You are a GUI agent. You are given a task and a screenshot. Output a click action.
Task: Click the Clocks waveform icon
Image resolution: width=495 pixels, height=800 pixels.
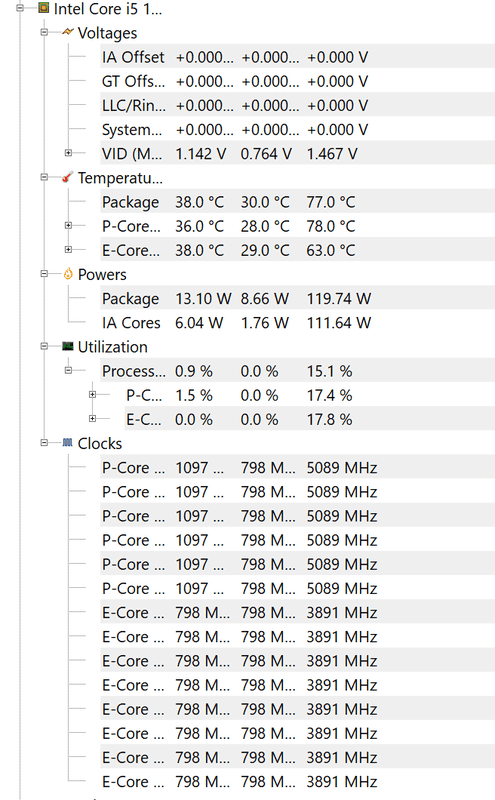coord(67,442)
